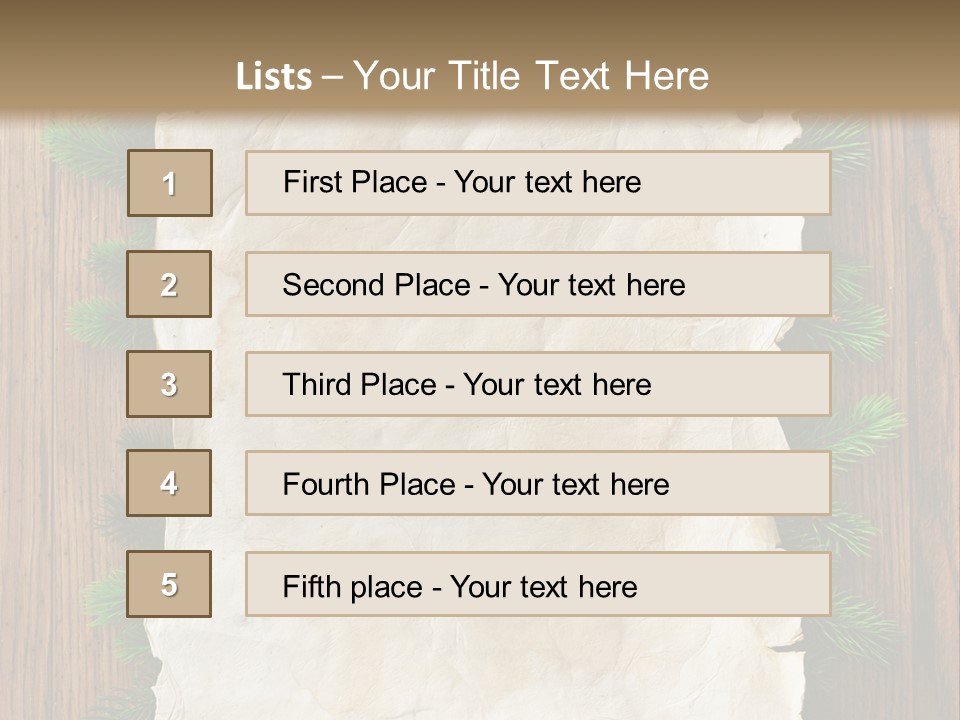Select the number 5 box
Viewport: 960px width, 720px height.
pos(169,584)
